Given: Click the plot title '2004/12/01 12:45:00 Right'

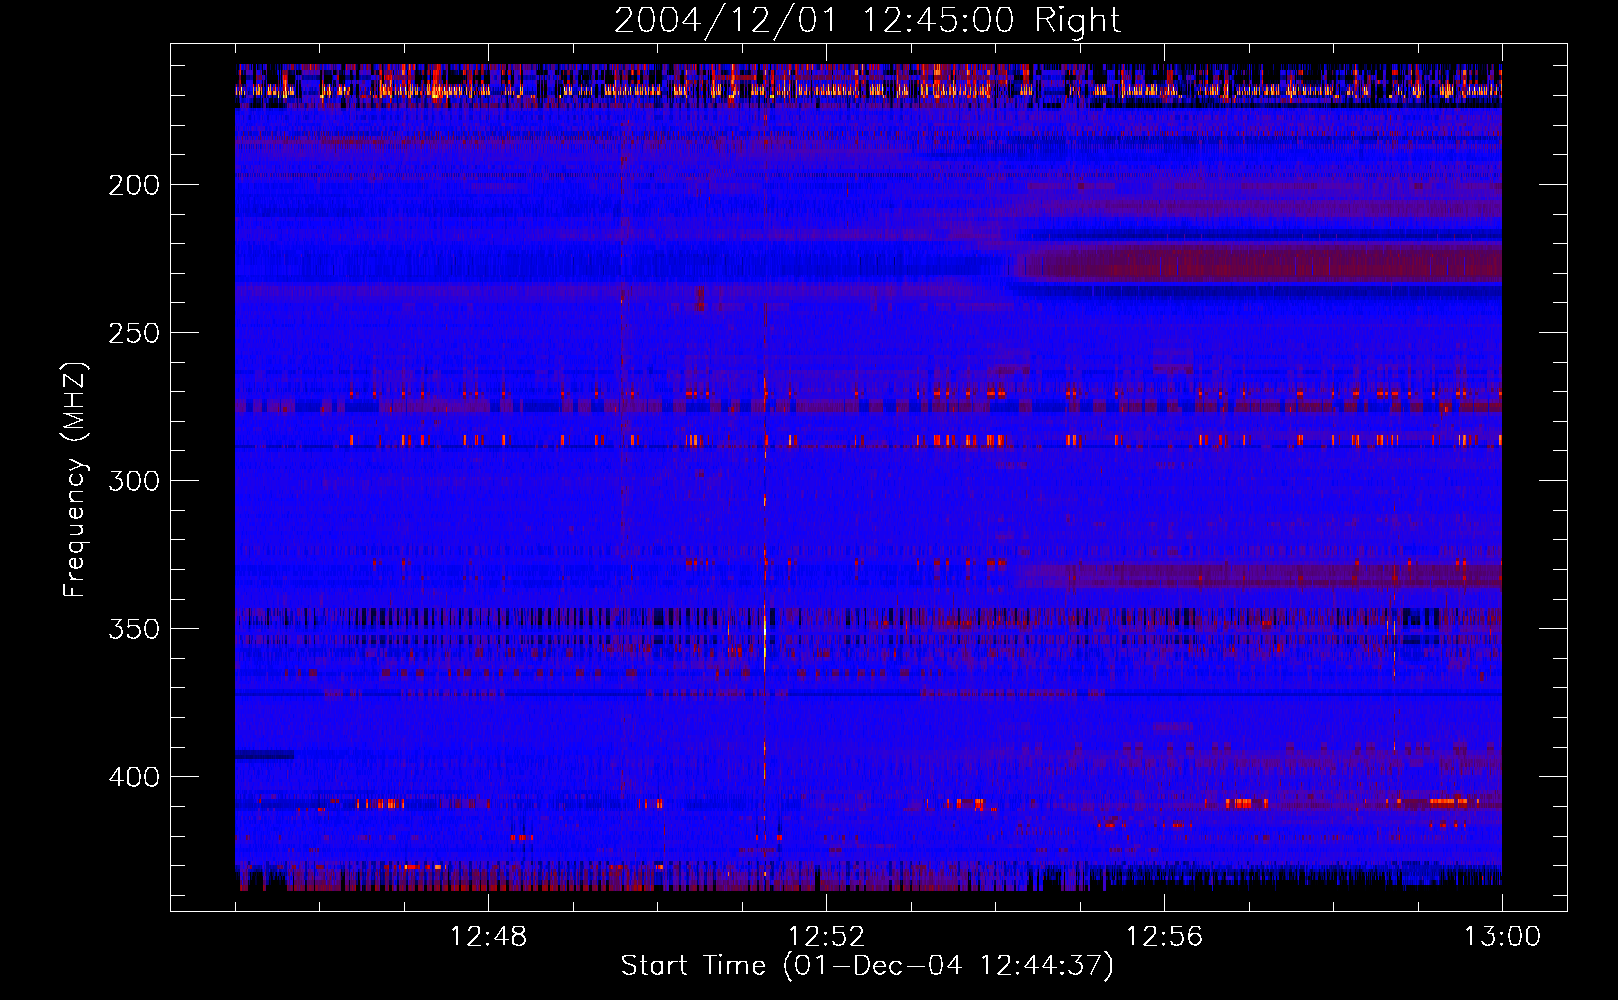Looking at the screenshot, I should [x=867, y=21].
